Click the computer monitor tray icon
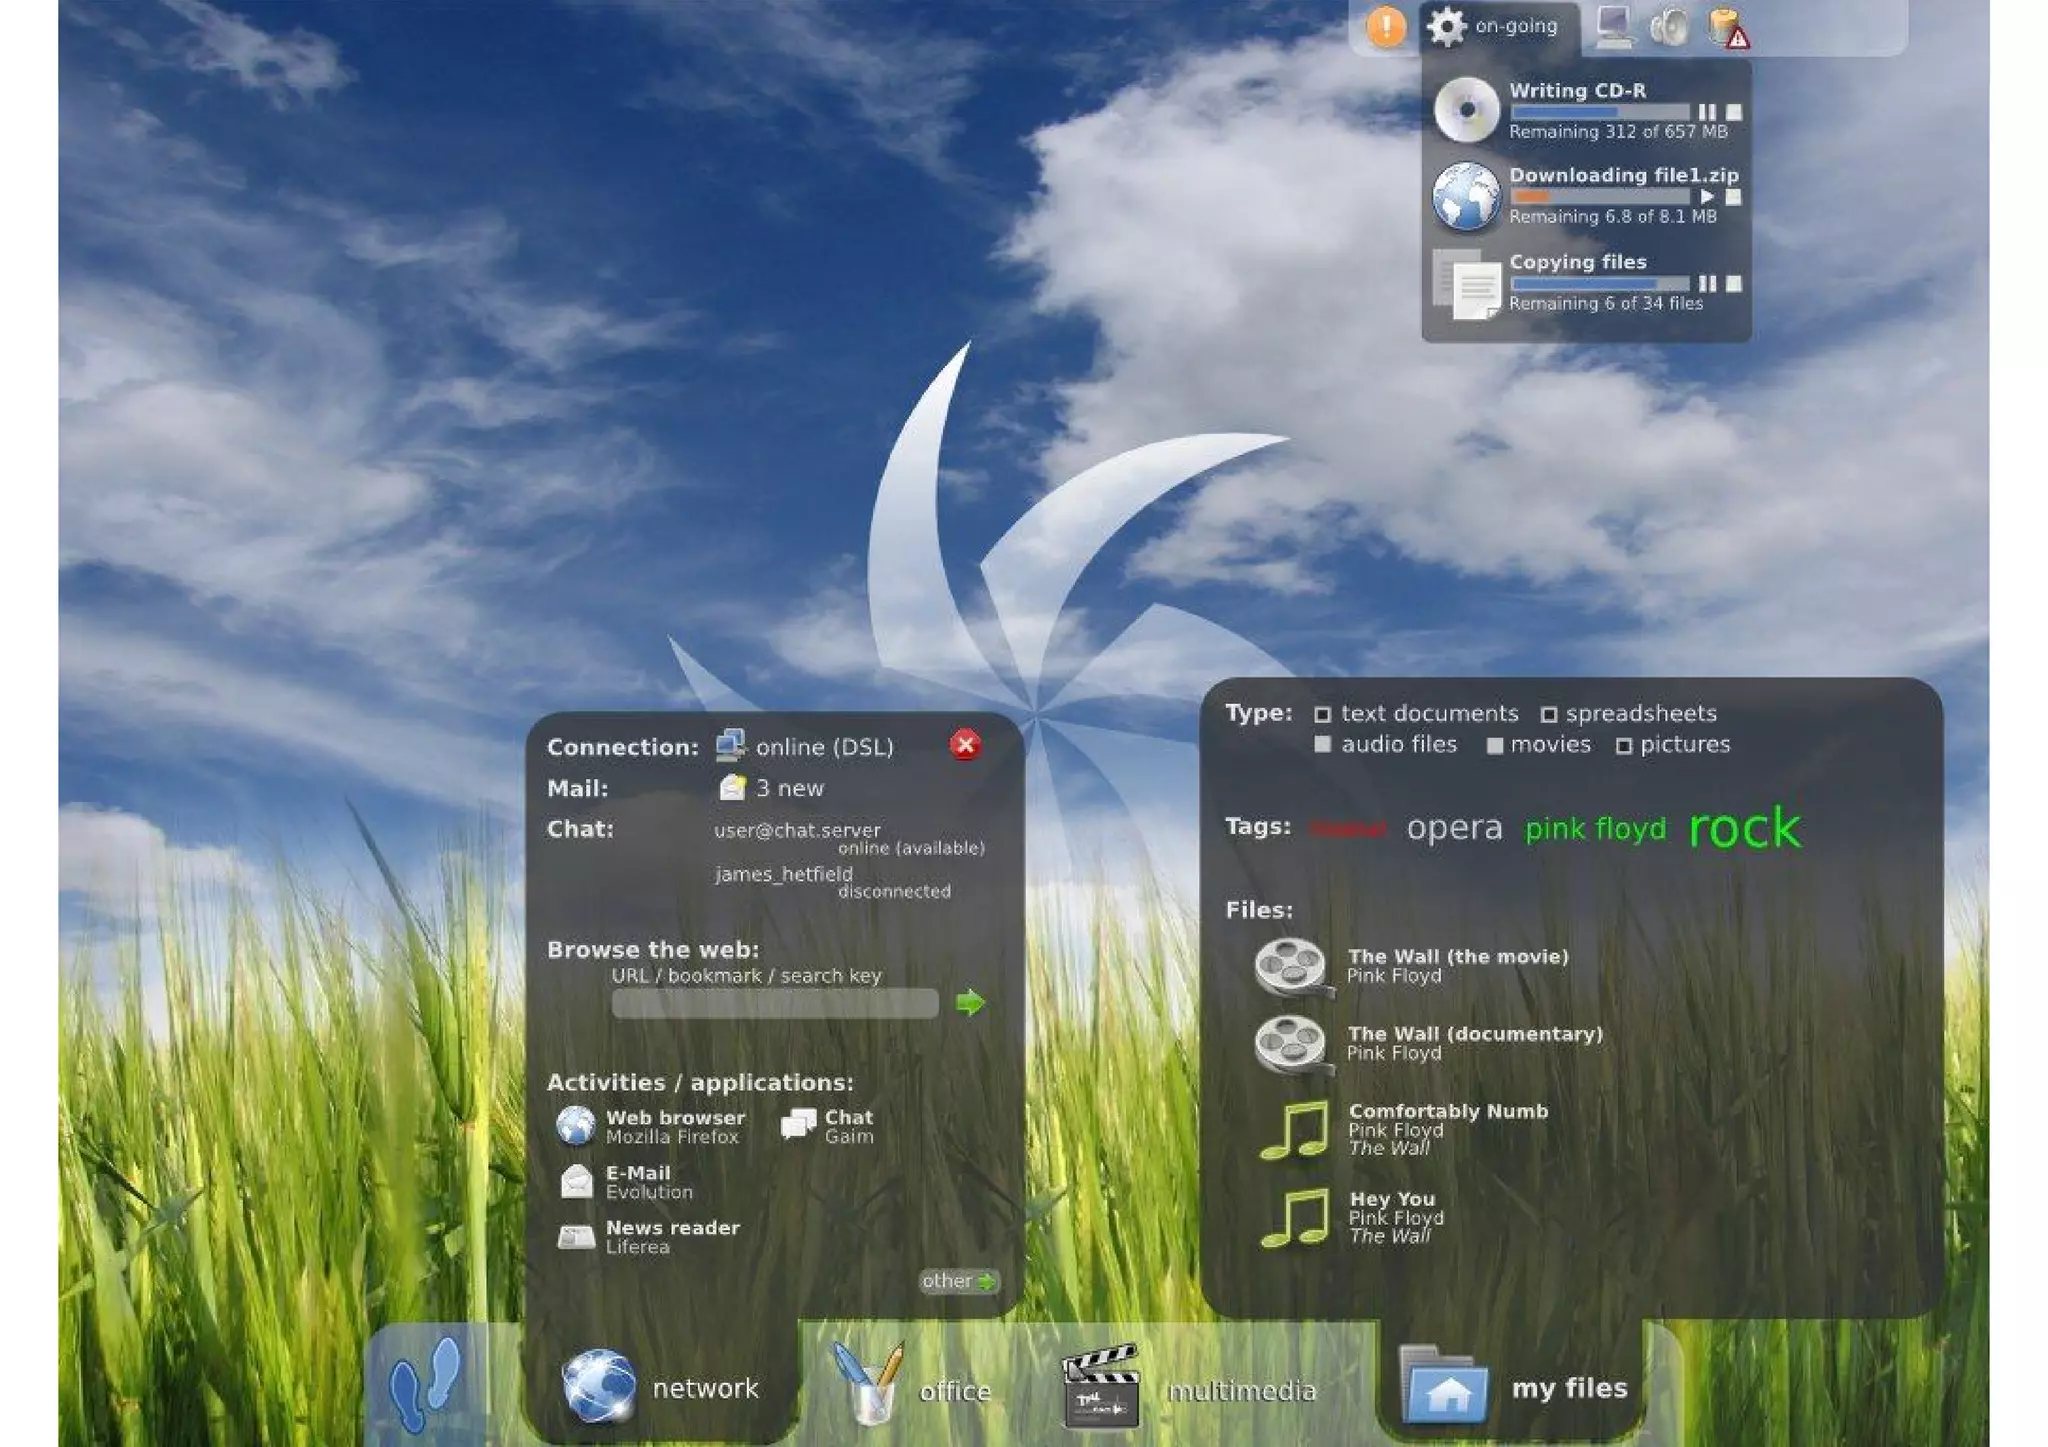 (x=1613, y=26)
